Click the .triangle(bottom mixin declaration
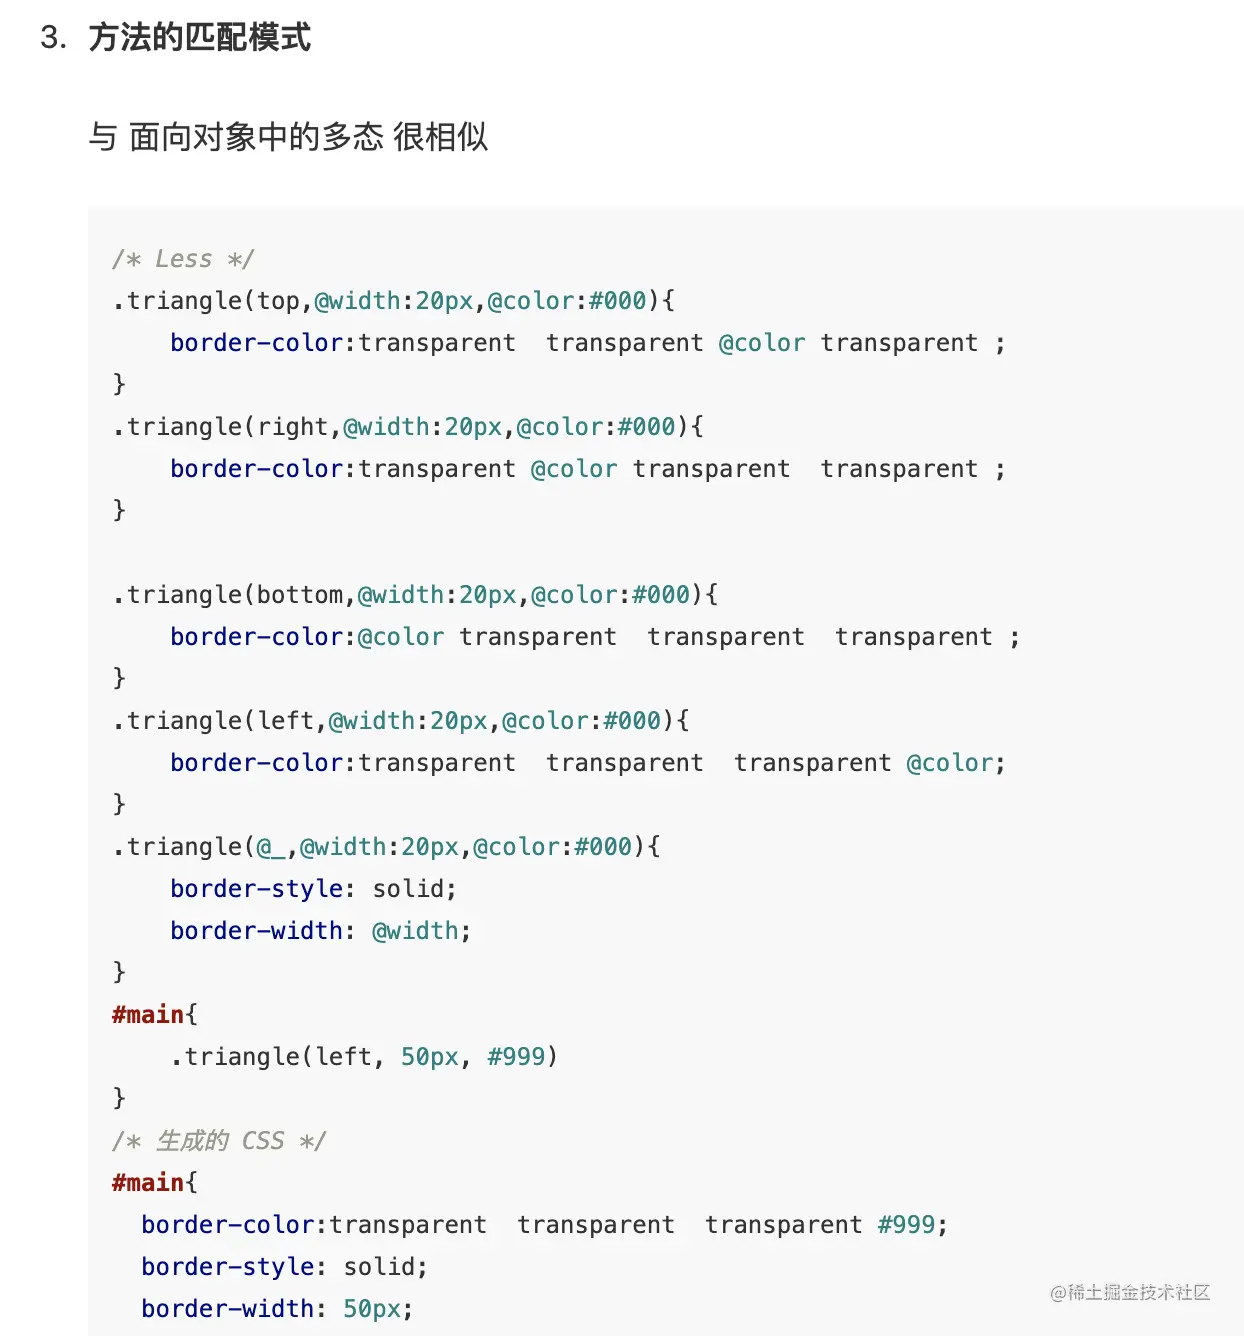The width and height of the screenshot is (1244, 1336). [415, 595]
